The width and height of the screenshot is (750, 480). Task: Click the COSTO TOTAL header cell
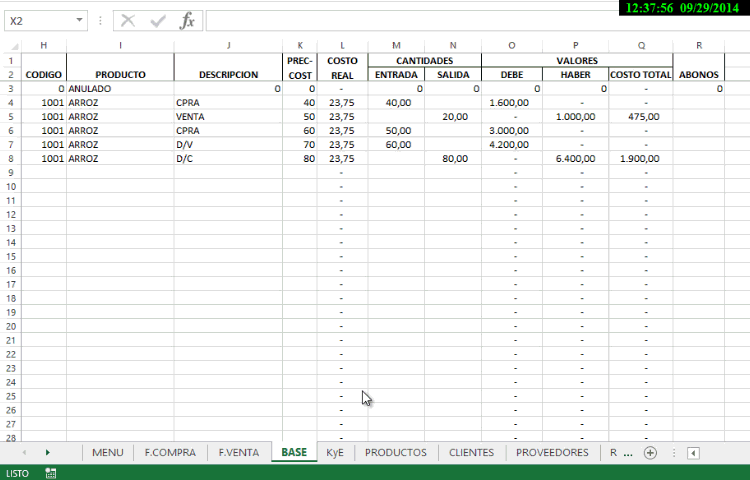641,75
